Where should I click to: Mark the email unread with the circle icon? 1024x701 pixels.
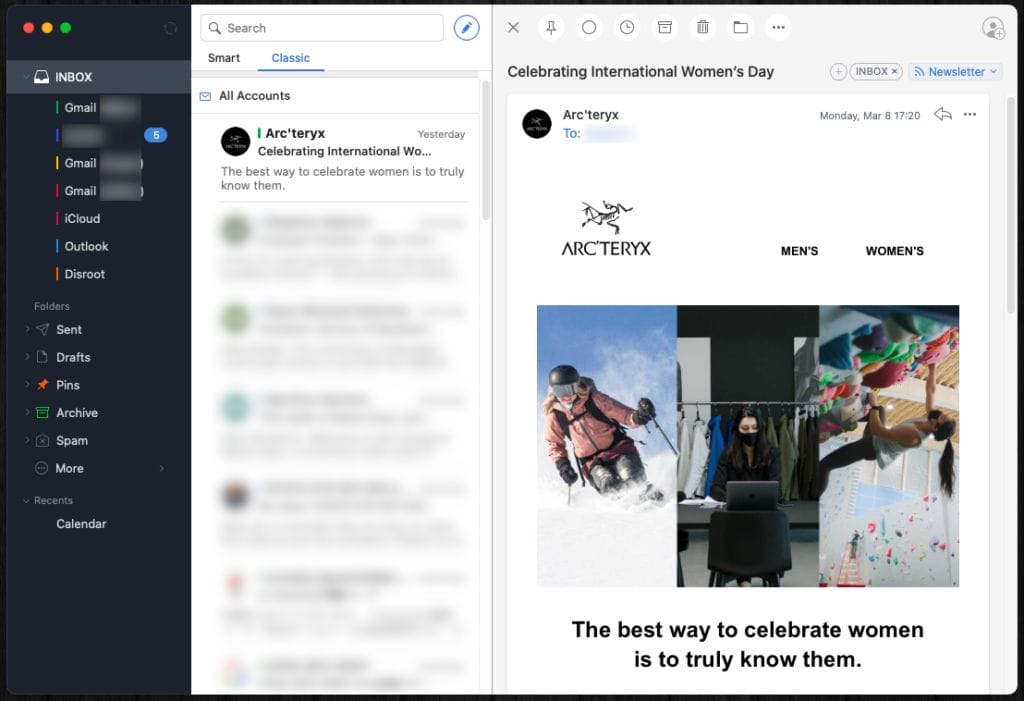589,28
